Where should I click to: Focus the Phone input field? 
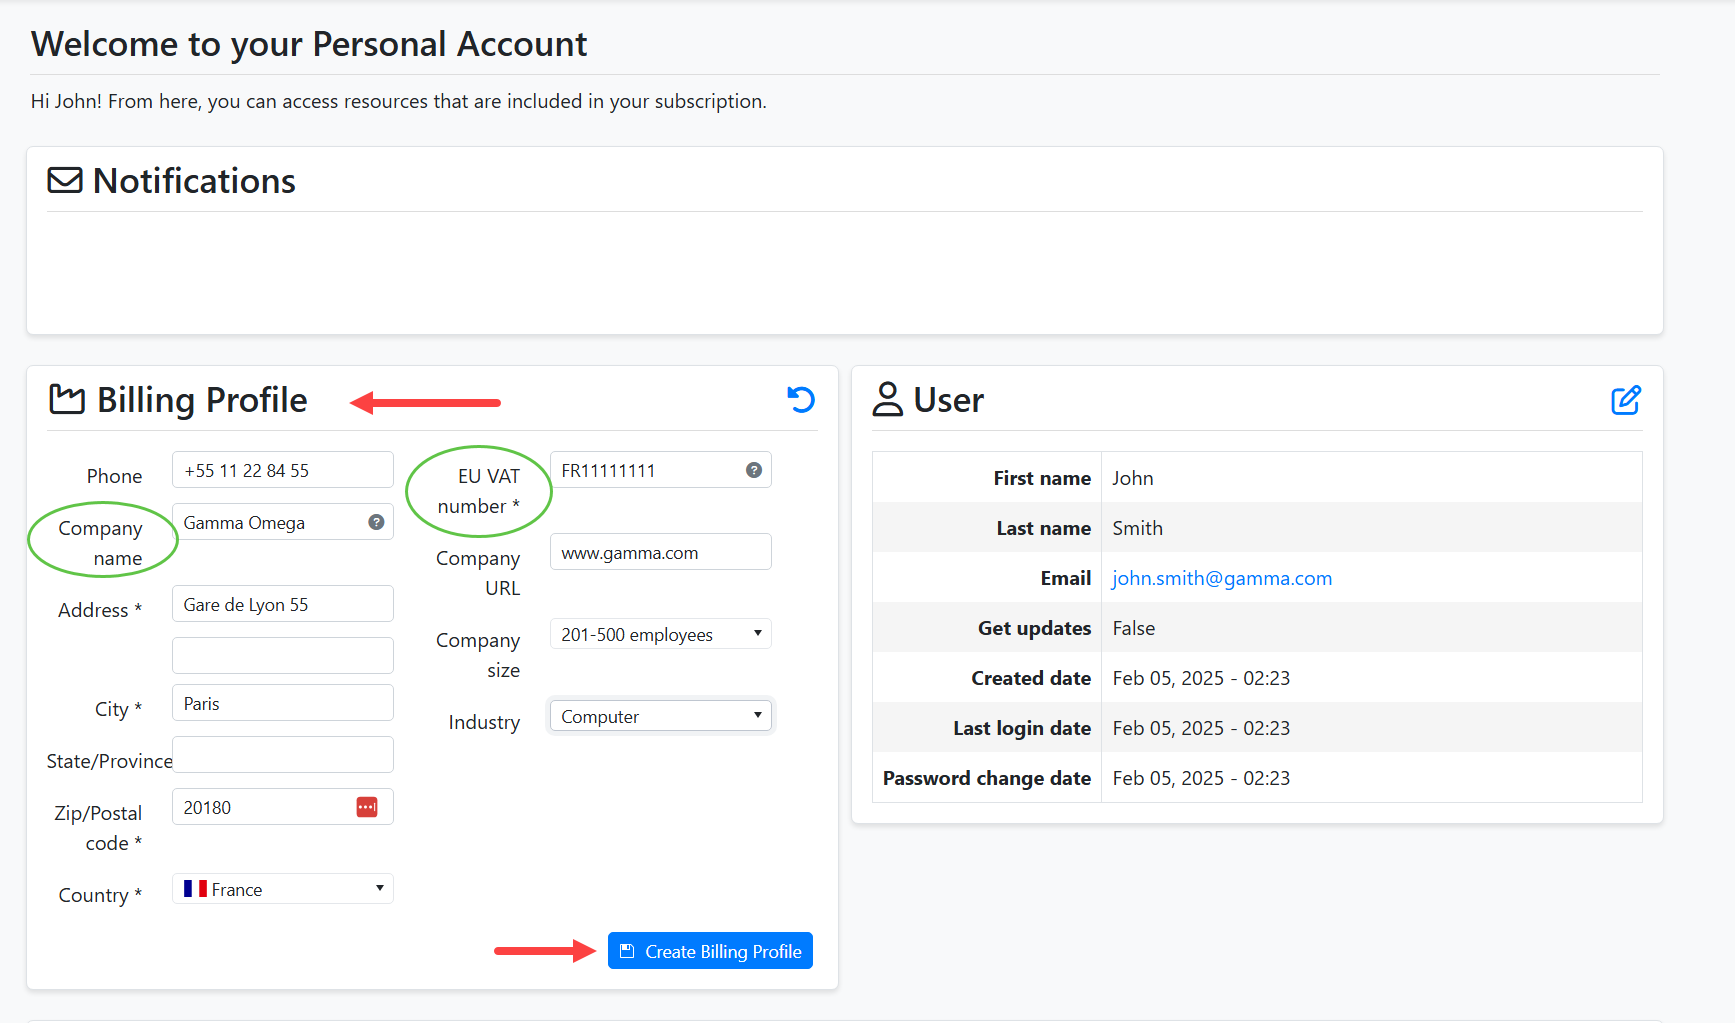click(x=283, y=470)
